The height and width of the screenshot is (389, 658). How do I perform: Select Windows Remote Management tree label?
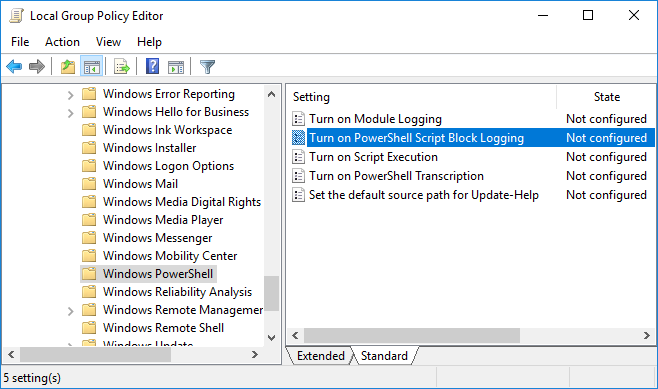(x=183, y=310)
